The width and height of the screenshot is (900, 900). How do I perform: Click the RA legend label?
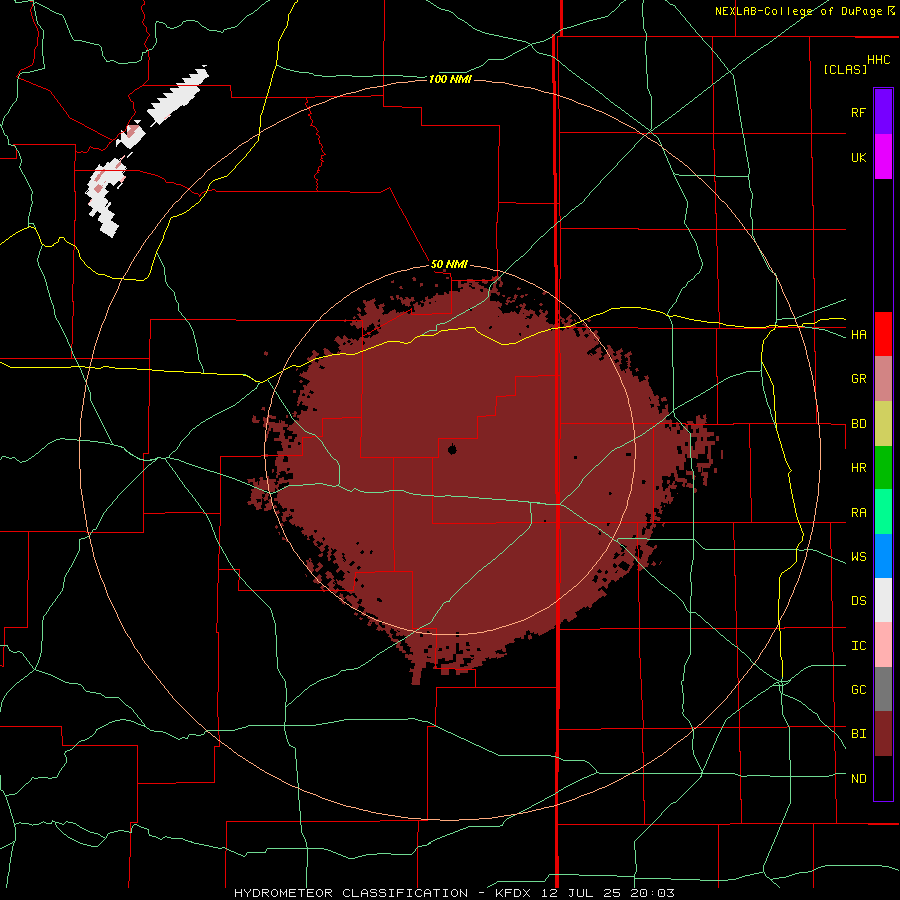pos(858,513)
